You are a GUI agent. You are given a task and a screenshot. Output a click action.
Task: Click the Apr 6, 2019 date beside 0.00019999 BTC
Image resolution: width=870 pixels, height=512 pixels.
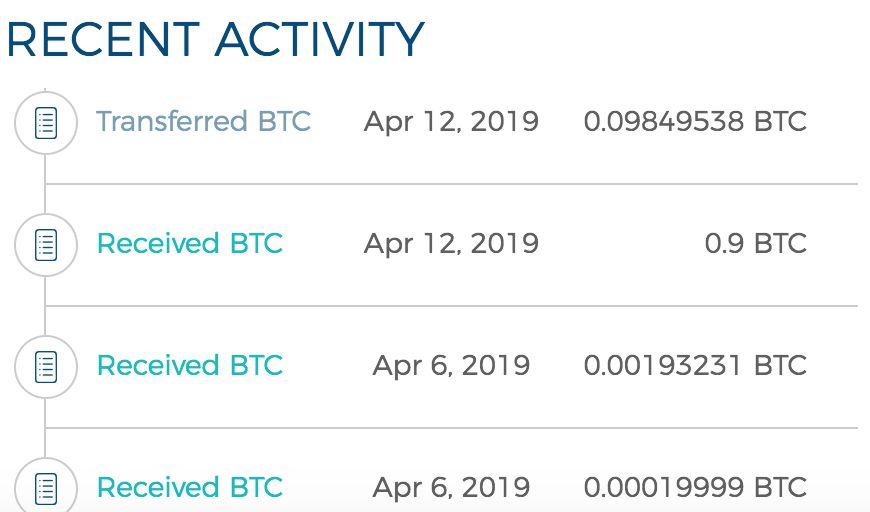coord(451,488)
